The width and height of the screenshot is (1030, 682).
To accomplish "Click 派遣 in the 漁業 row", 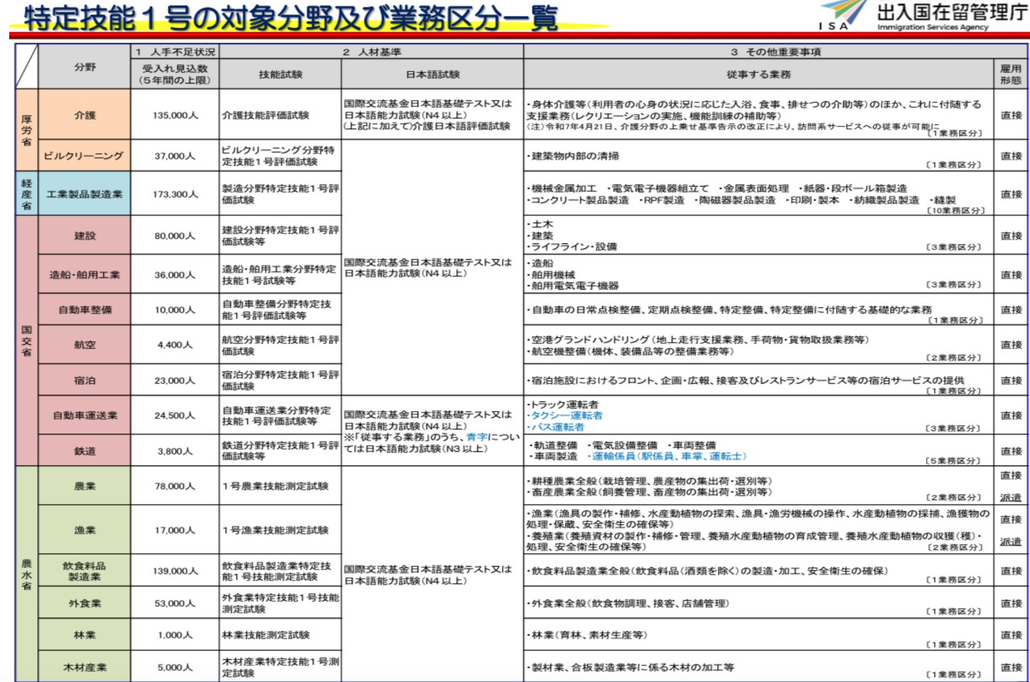I will pos(1010,541).
